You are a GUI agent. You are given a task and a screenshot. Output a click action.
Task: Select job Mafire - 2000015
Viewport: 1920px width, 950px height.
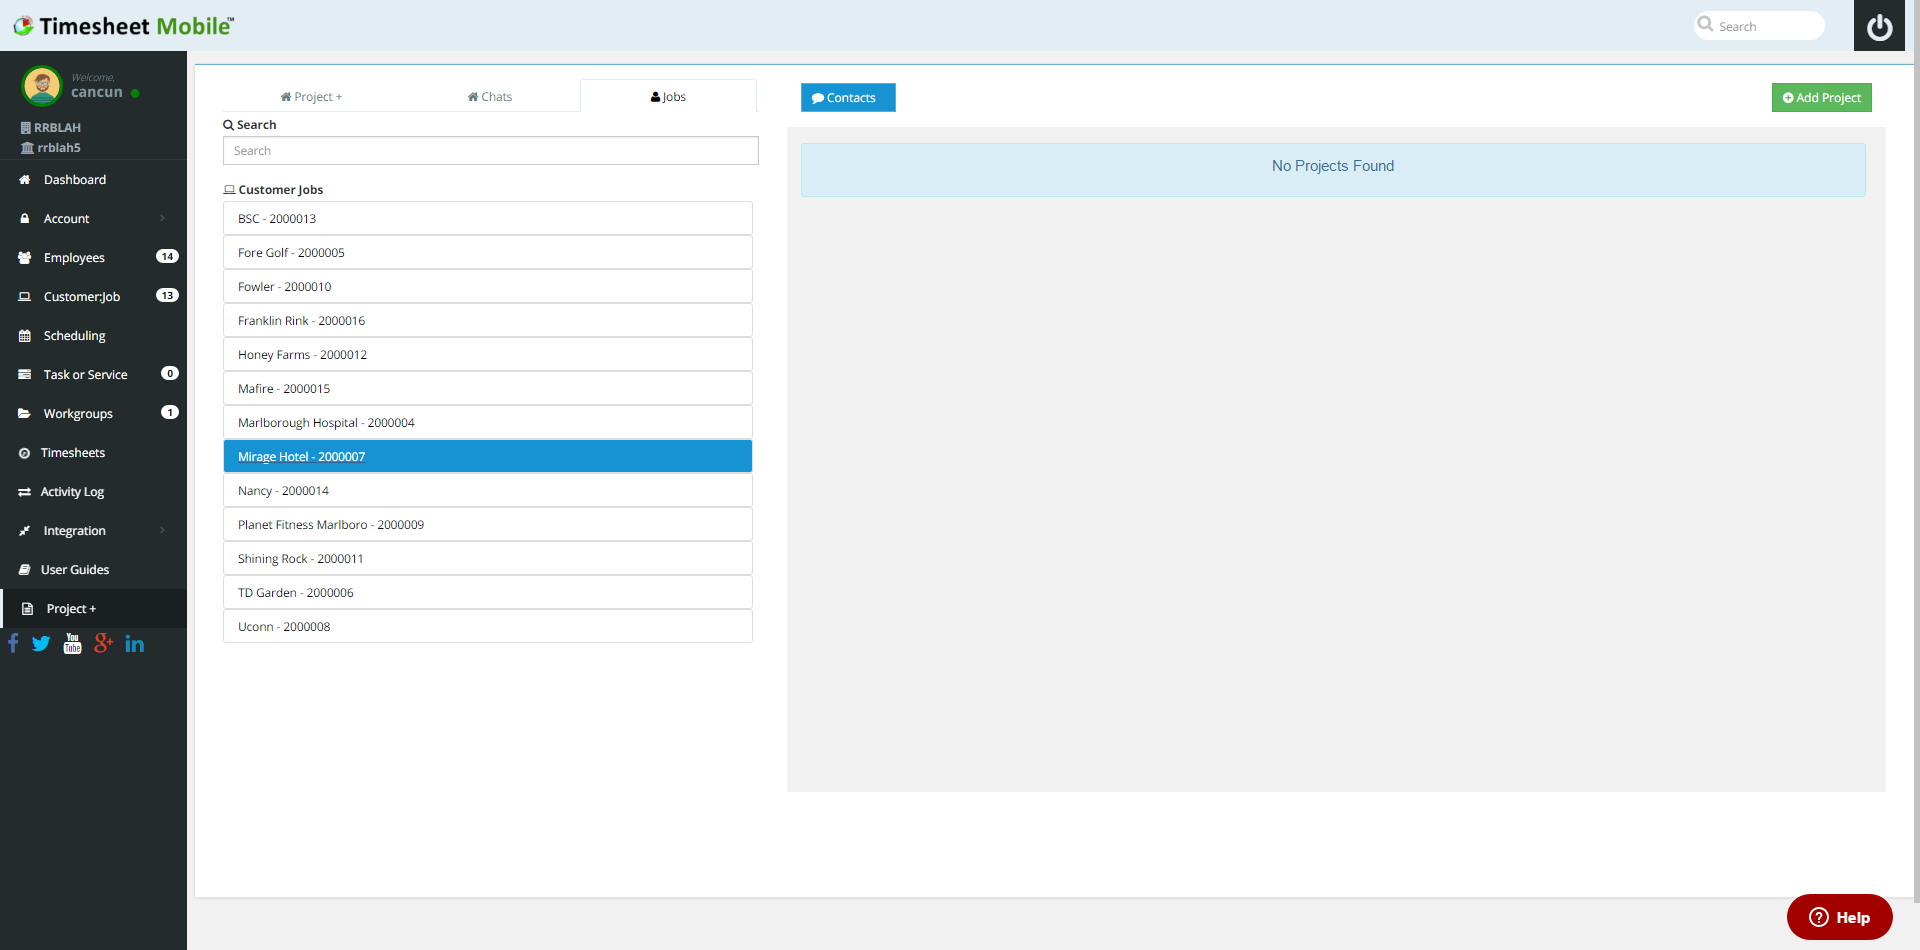(488, 389)
